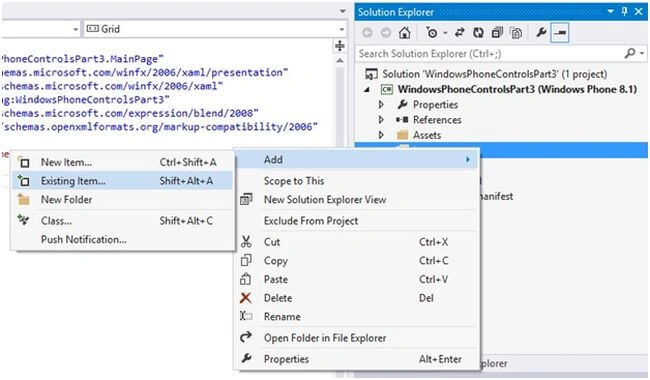This screenshot has height=380, width=650.
Task: Choose New Solution Explorer View
Action: click(357, 199)
